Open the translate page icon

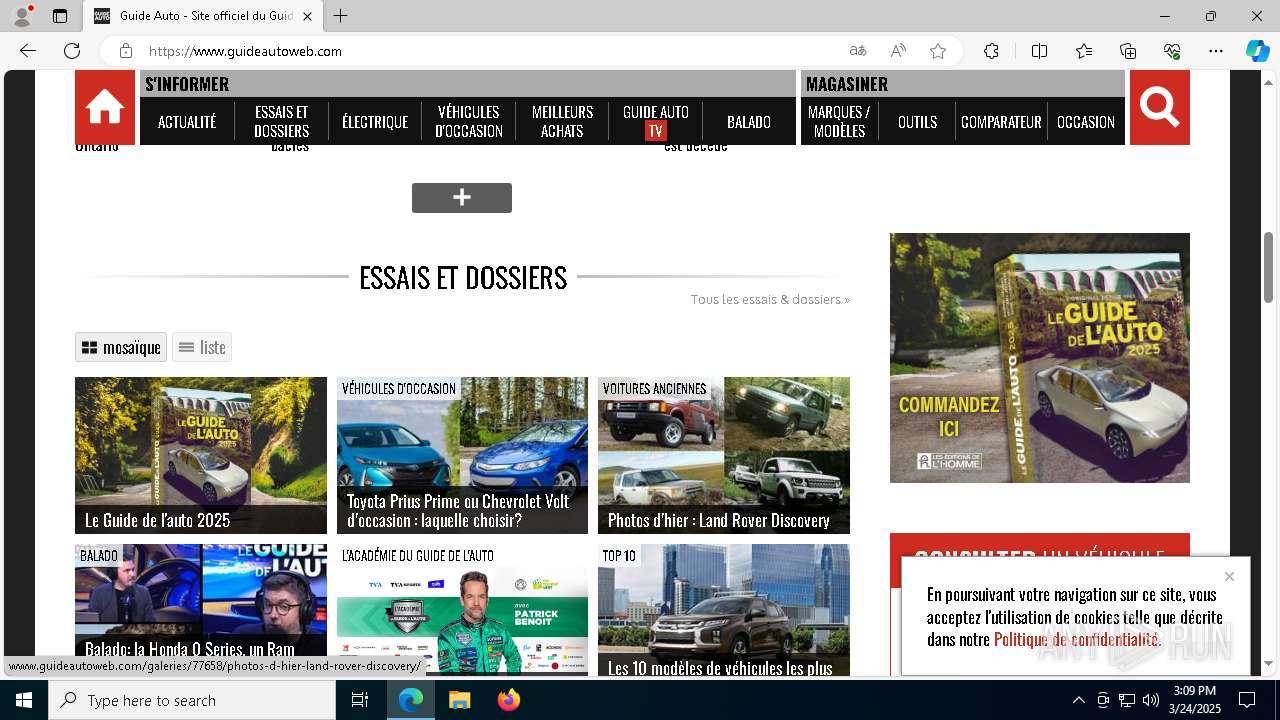click(858, 51)
